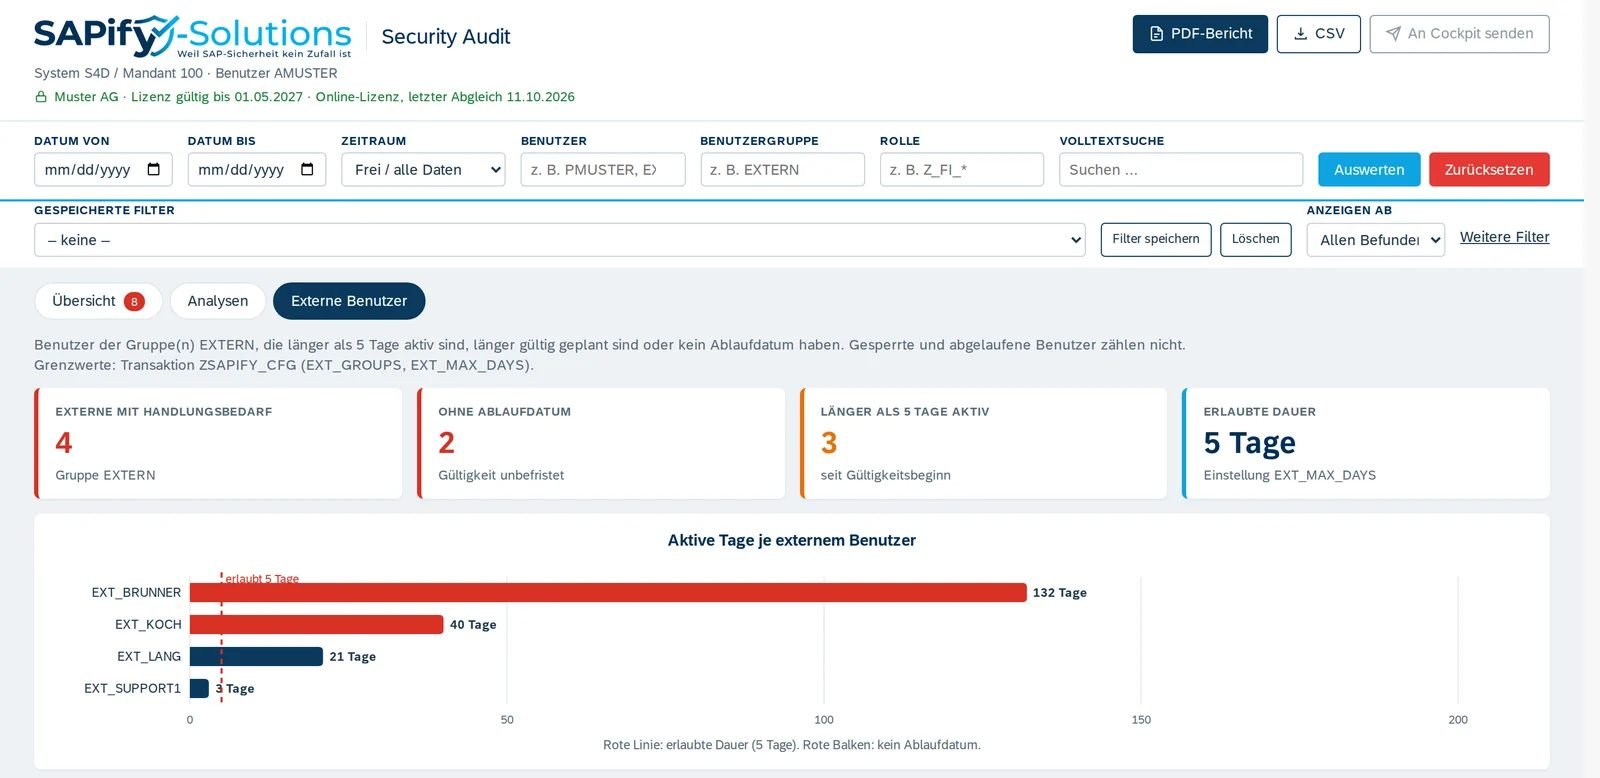Click the Muster AG license status text
The image size is (1600, 778).
[315, 97]
